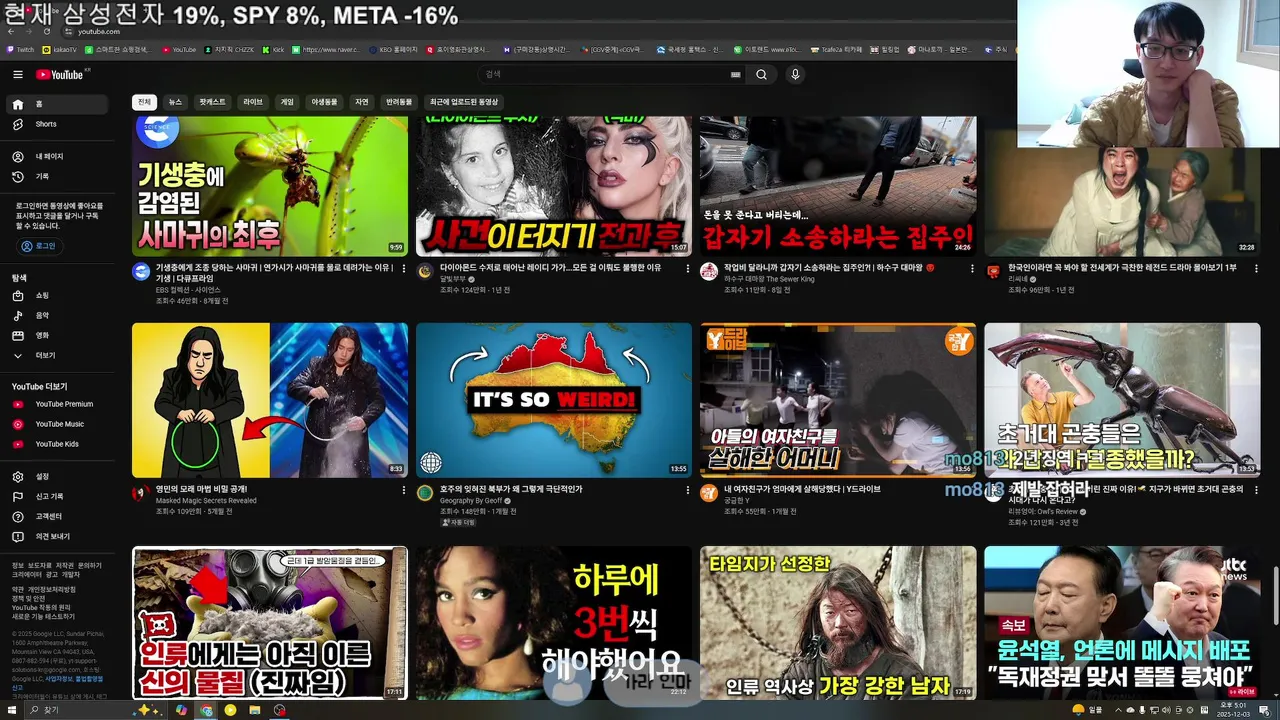
Task: Open Chrome from the Windows taskbar
Action: [x=206, y=710]
